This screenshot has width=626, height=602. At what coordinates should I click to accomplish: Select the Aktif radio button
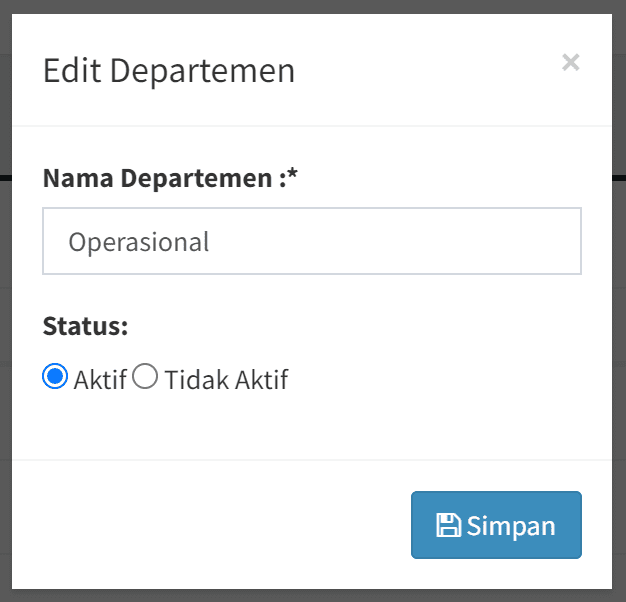click(x=55, y=377)
